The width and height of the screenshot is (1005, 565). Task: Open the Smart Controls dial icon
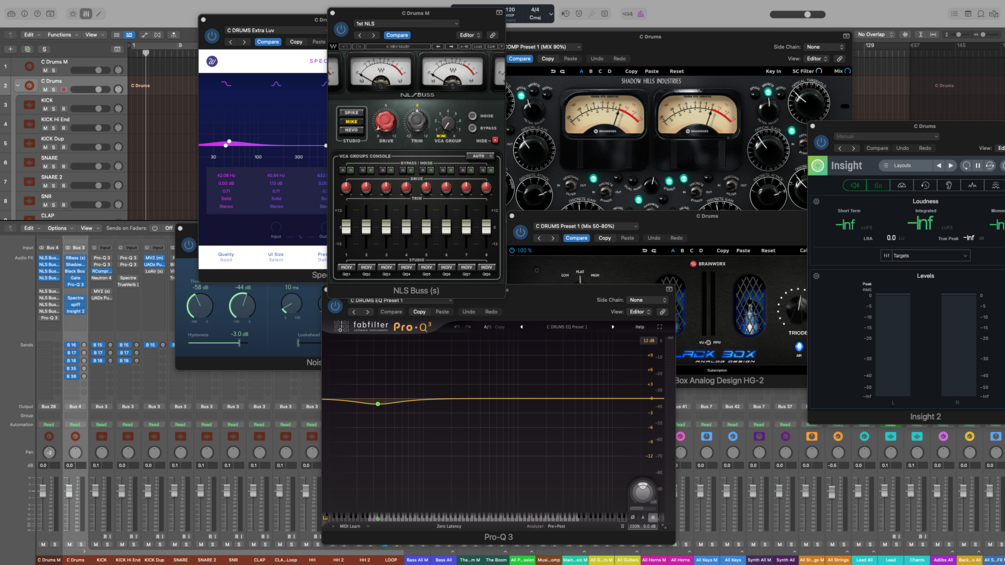pyautogui.click(x=72, y=13)
